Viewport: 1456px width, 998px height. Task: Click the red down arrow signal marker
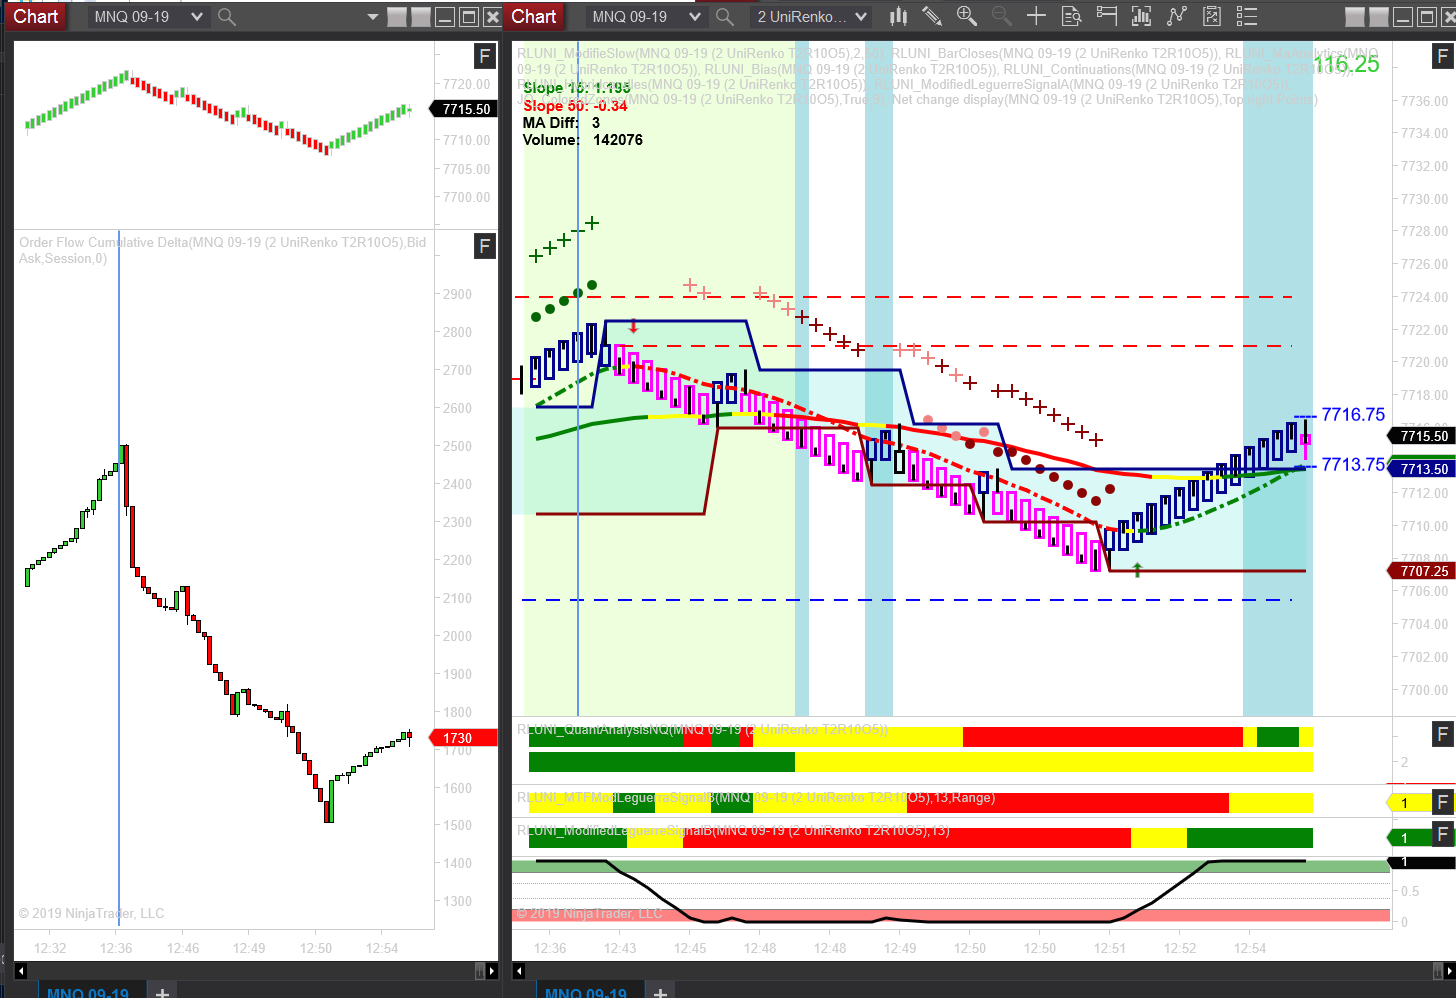[x=633, y=326]
